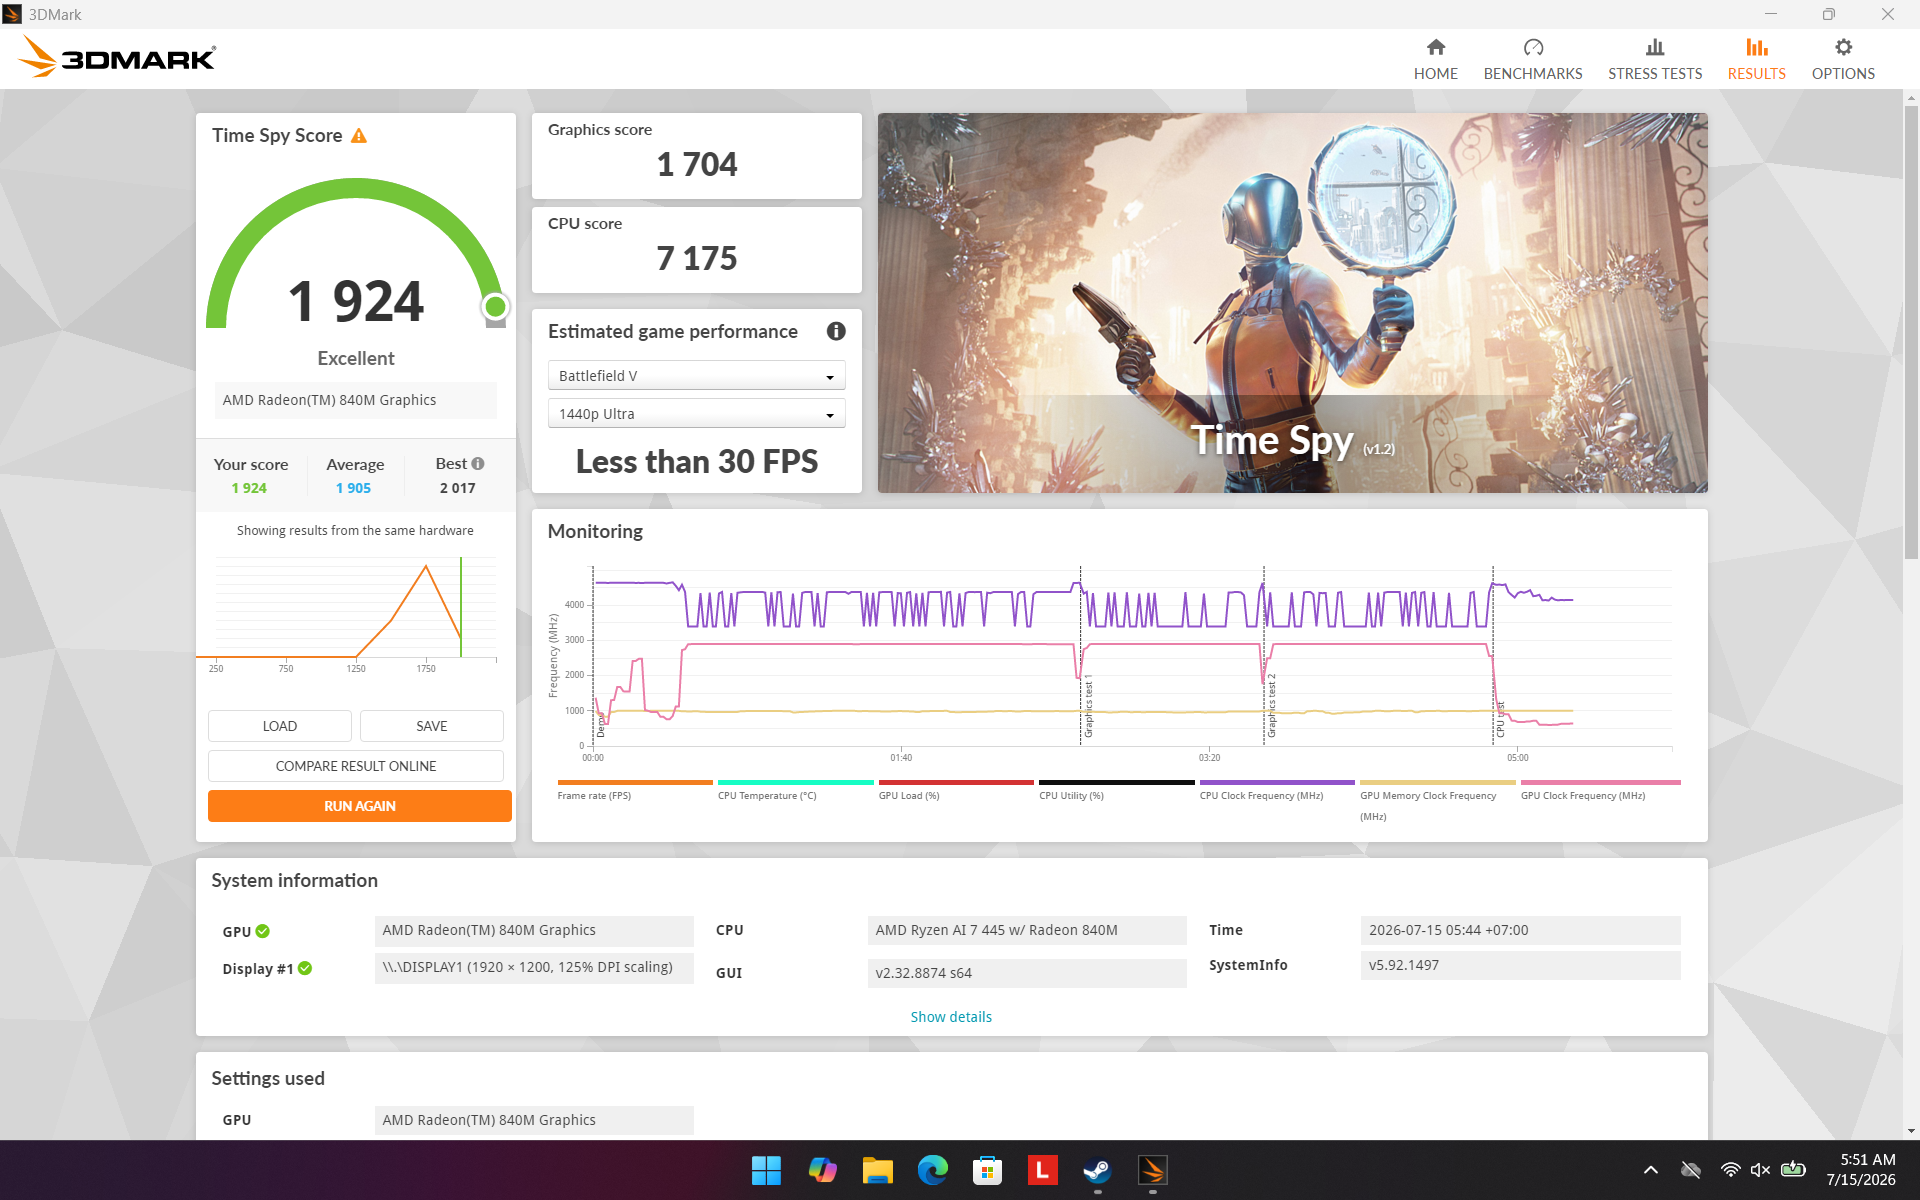Click the 3DMark logo
The image size is (1920, 1200).
click(117, 58)
